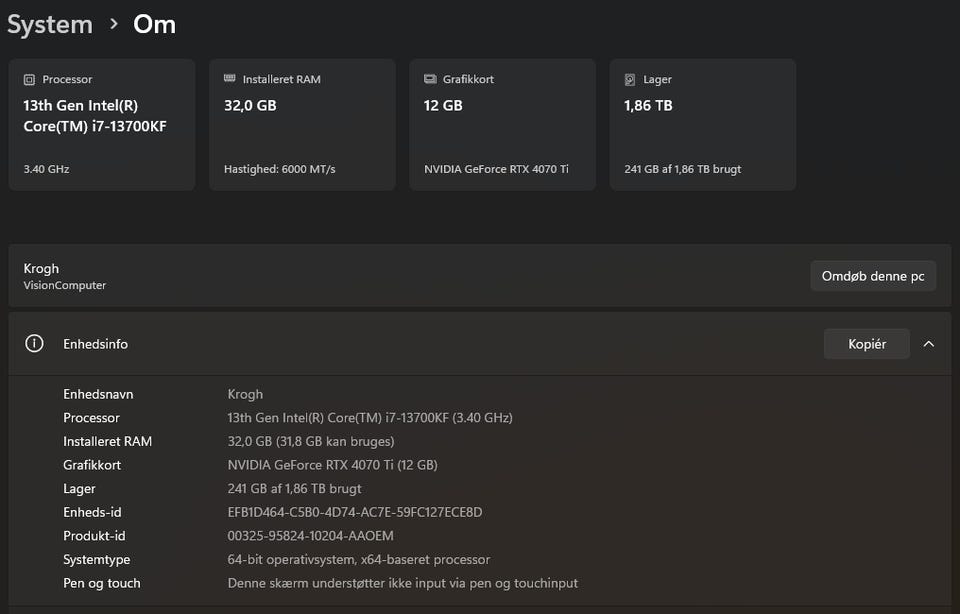The width and height of the screenshot is (960, 614).
Task: Click the Systemtype value text
Action: coord(359,559)
